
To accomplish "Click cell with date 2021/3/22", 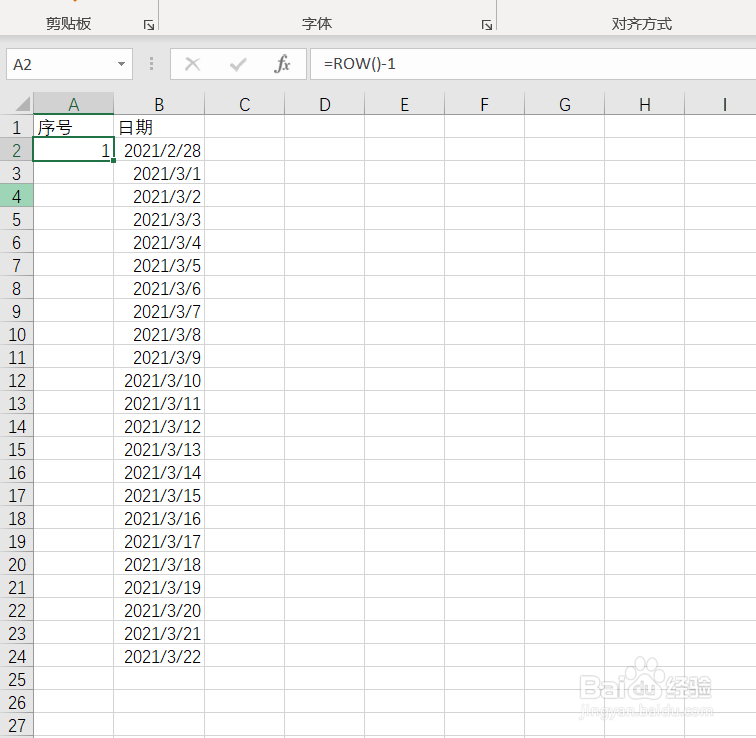I will (159, 656).
